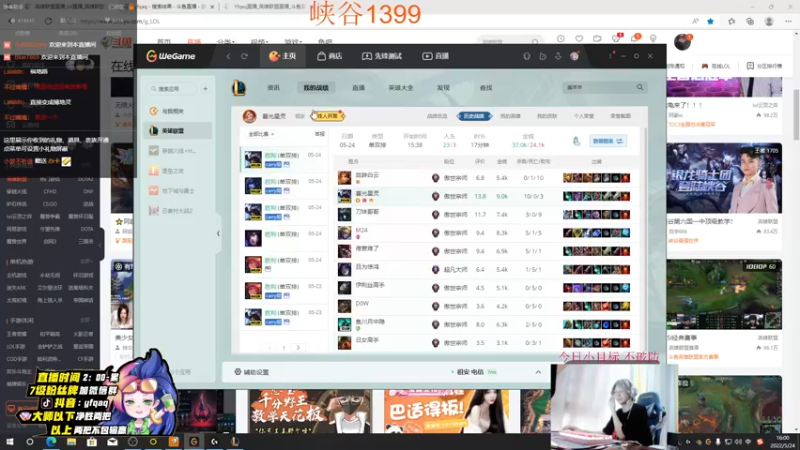This screenshot has height=450, width=800.
Task: Open the 我的英雄 sub-tab
Action: tap(510, 116)
